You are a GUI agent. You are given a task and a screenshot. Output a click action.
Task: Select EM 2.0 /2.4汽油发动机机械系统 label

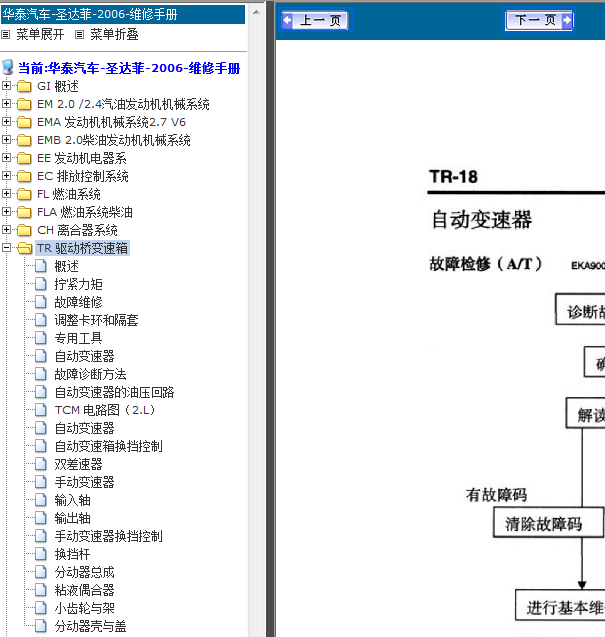[123, 104]
